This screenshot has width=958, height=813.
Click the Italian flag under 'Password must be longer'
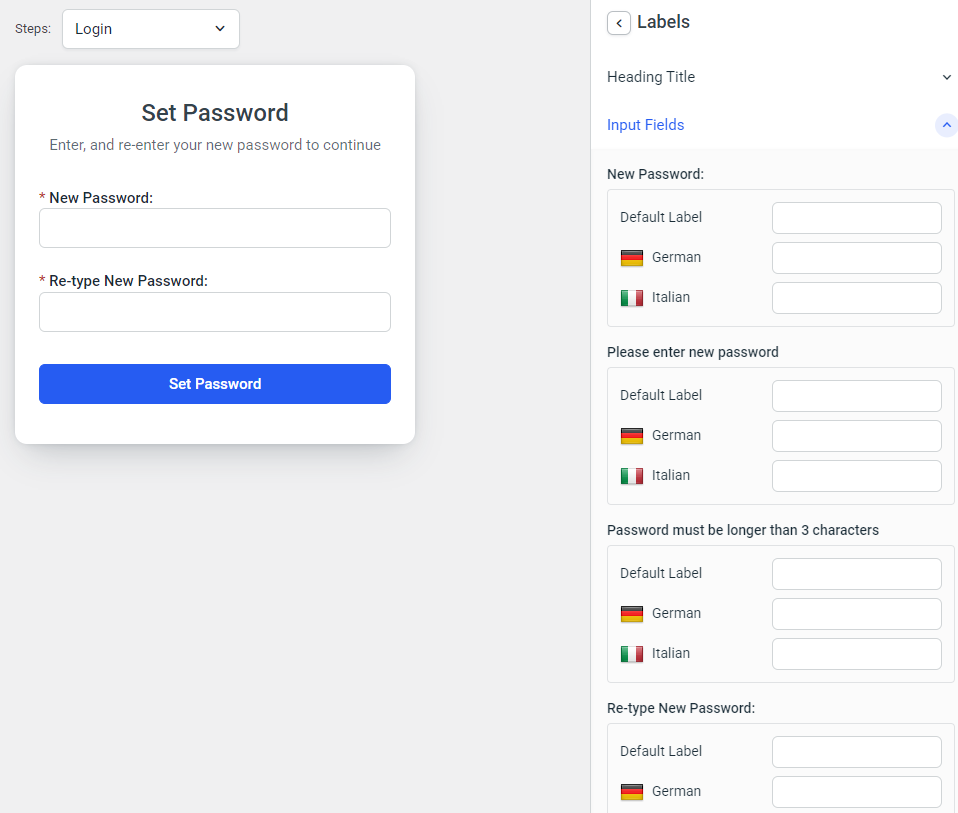point(632,653)
